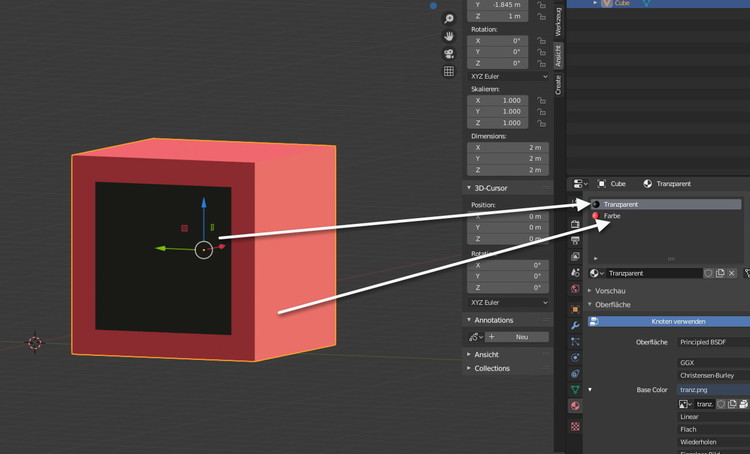This screenshot has width=750, height=454.
Task: Open the object XYZ Euler rotation mode dropdown
Action: tap(508, 77)
